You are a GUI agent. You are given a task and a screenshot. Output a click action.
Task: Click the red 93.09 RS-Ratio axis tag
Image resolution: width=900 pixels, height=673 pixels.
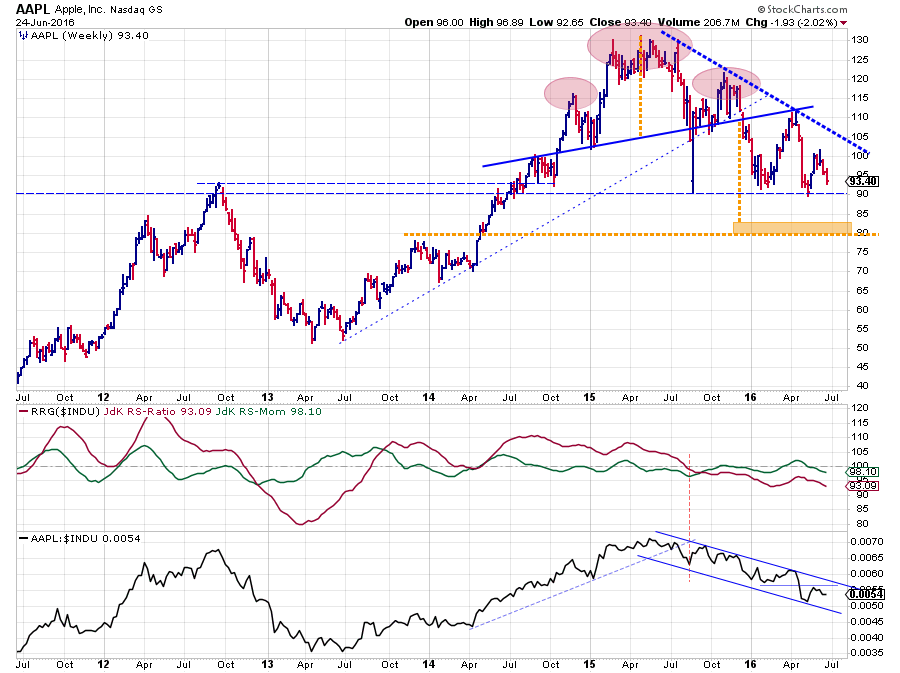coord(863,486)
